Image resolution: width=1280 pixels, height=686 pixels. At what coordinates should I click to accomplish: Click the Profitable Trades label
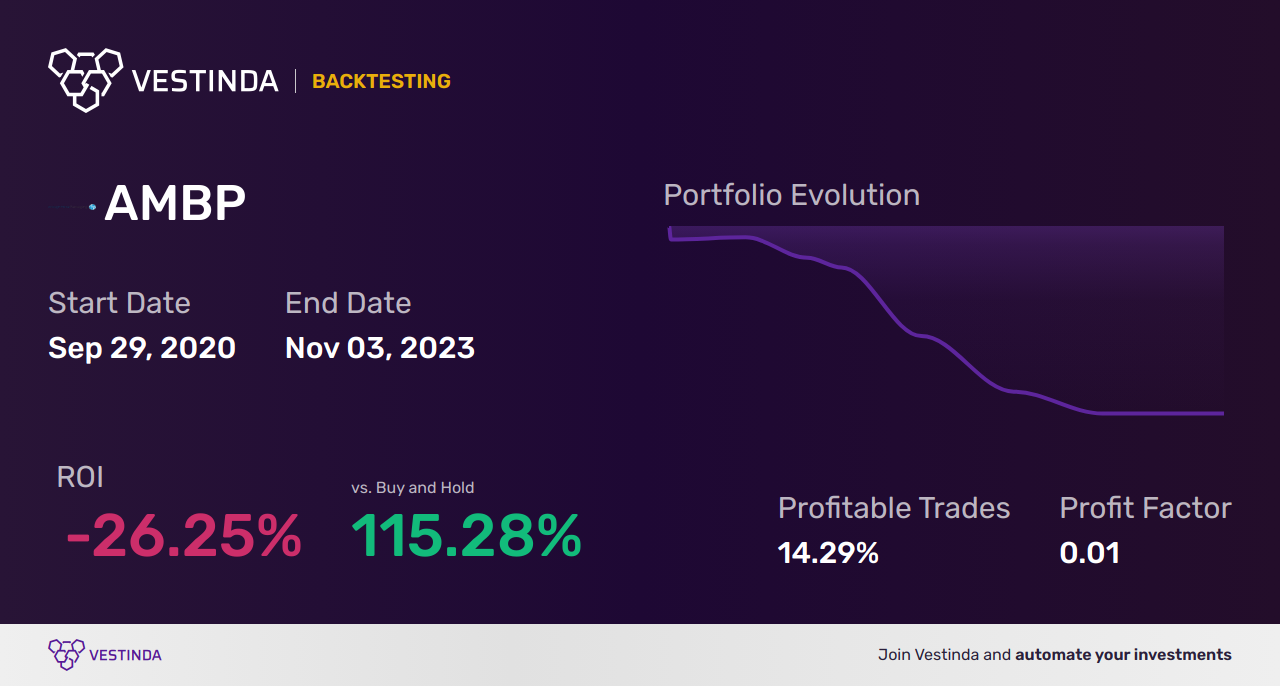click(x=894, y=508)
